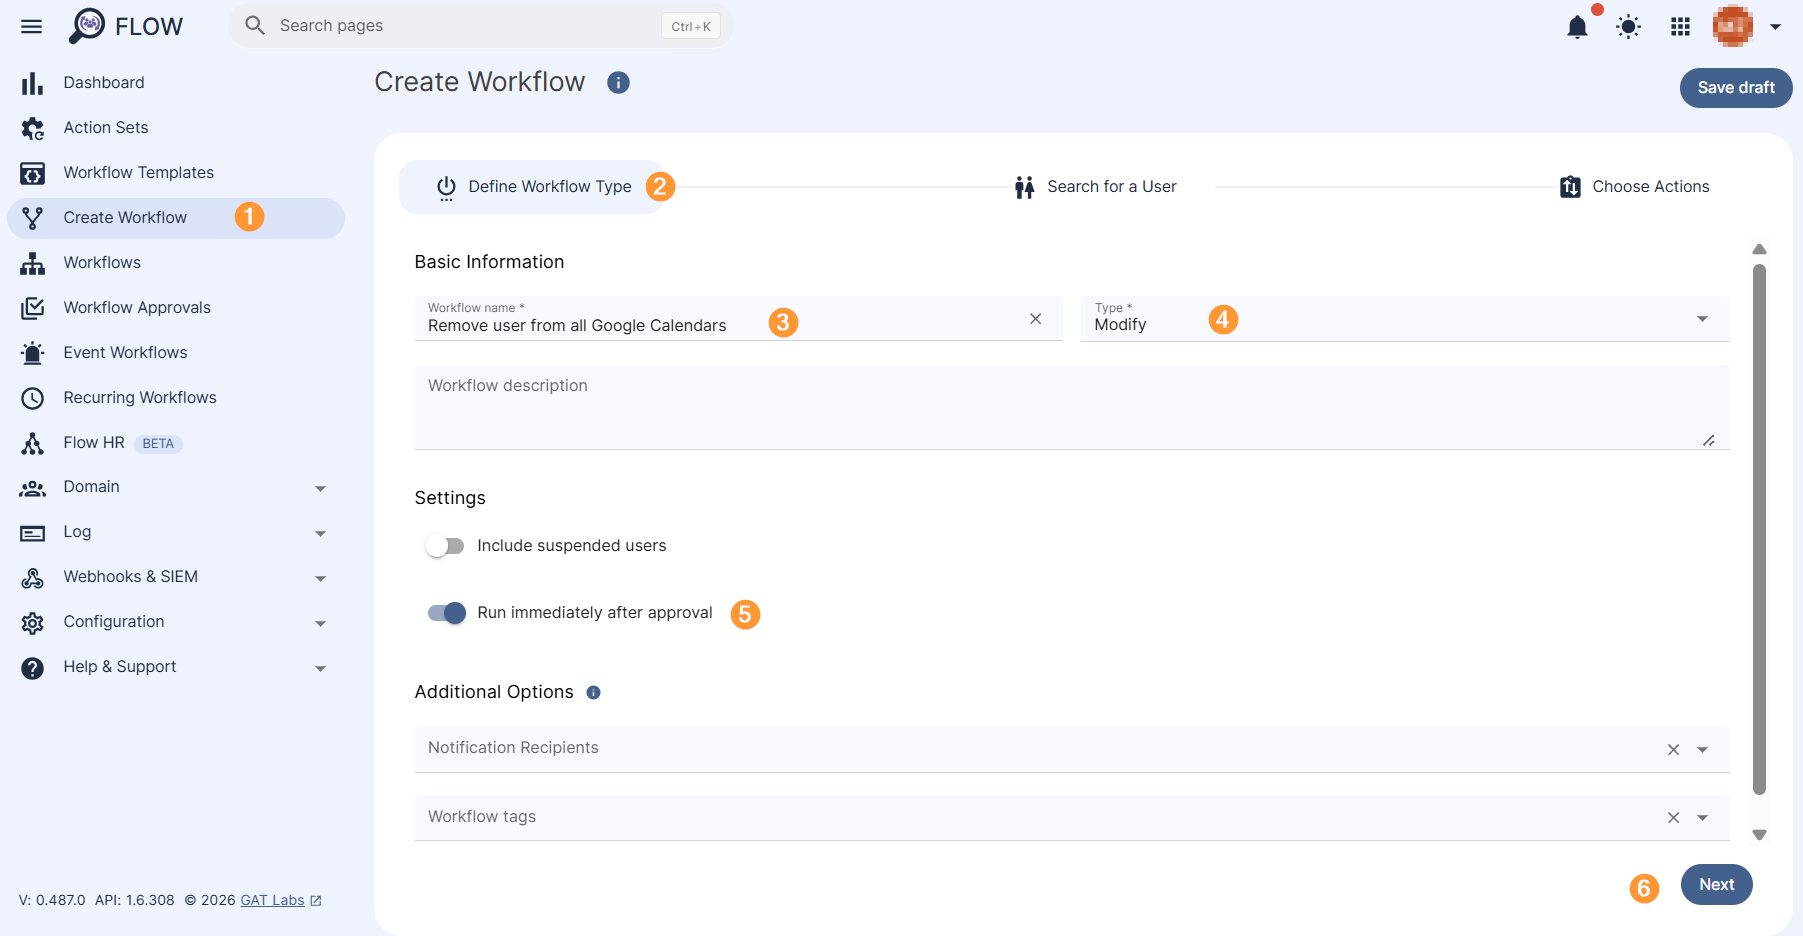Clear the Notification Recipients field
The height and width of the screenshot is (936, 1803).
pyautogui.click(x=1673, y=750)
